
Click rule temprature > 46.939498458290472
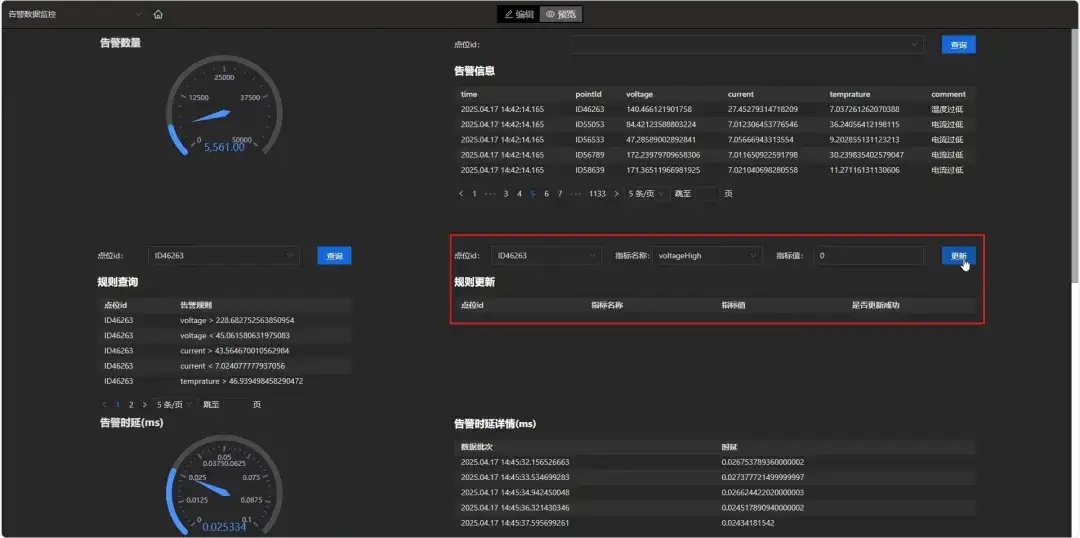242,381
